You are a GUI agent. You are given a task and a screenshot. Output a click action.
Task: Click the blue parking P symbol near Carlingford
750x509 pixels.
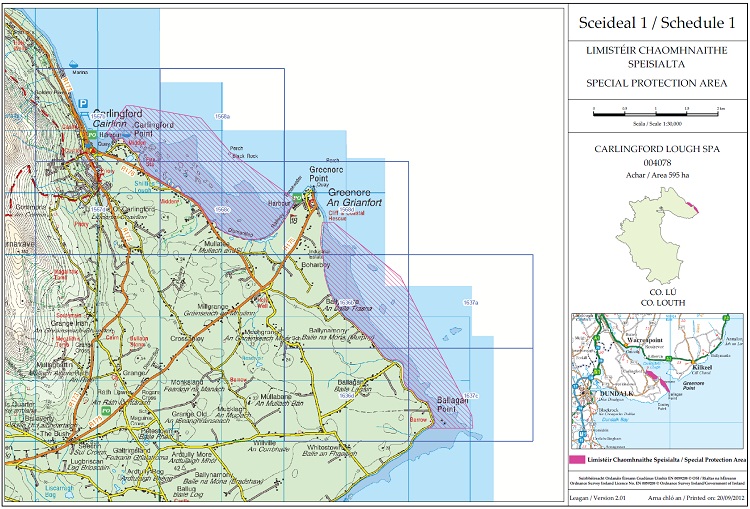tap(83, 103)
